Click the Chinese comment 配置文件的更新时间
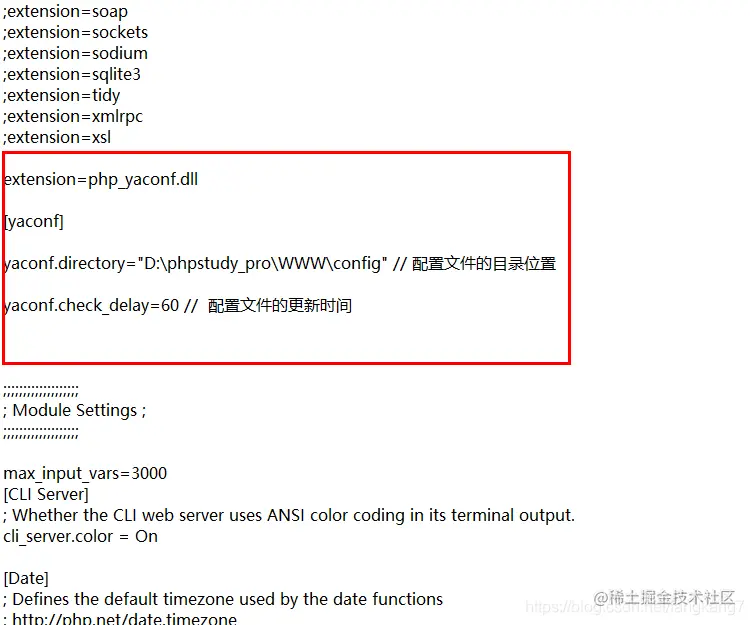This screenshot has width=754, height=625. pyautogui.click(x=280, y=306)
